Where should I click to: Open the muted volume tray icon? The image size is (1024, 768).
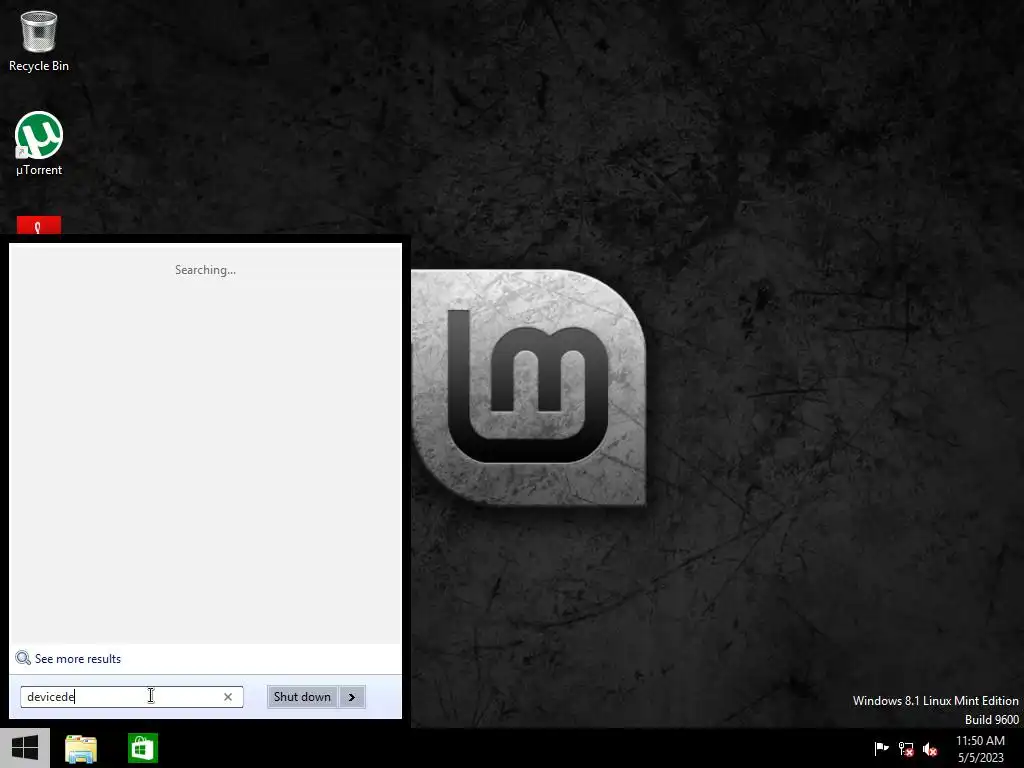click(x=930, y=748)
